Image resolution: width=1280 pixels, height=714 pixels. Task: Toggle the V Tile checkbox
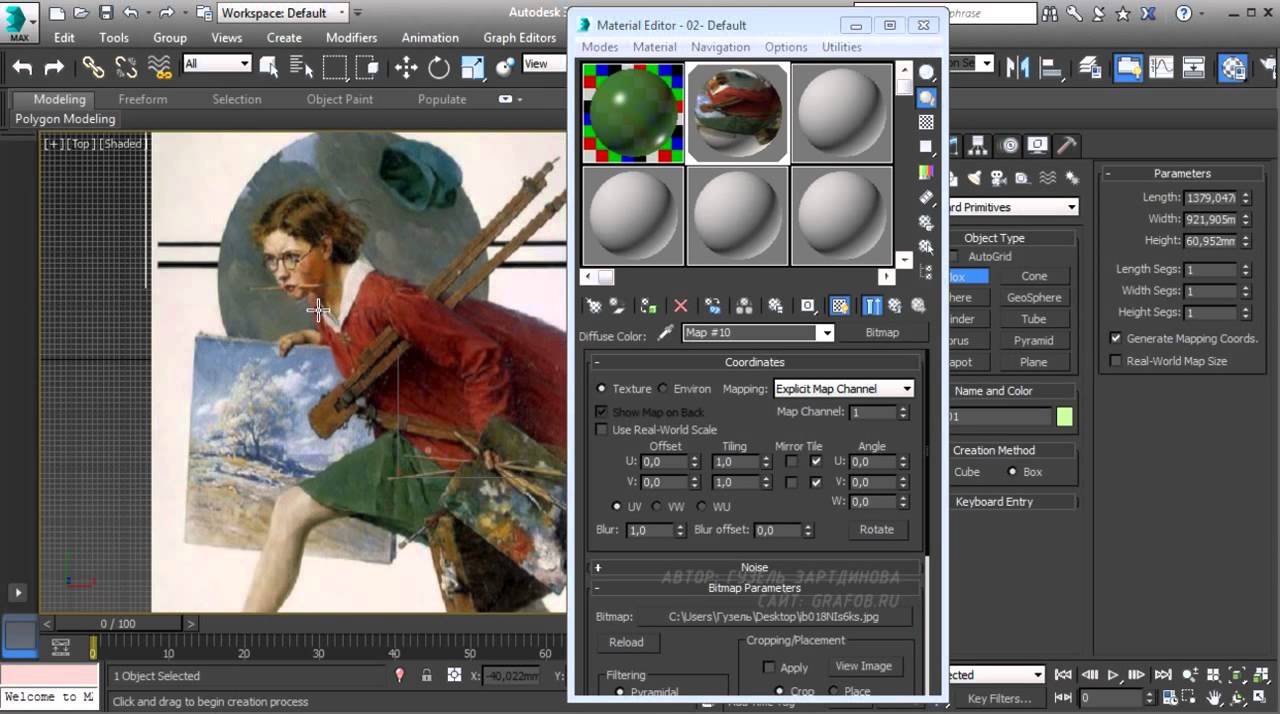pos(816,482)
